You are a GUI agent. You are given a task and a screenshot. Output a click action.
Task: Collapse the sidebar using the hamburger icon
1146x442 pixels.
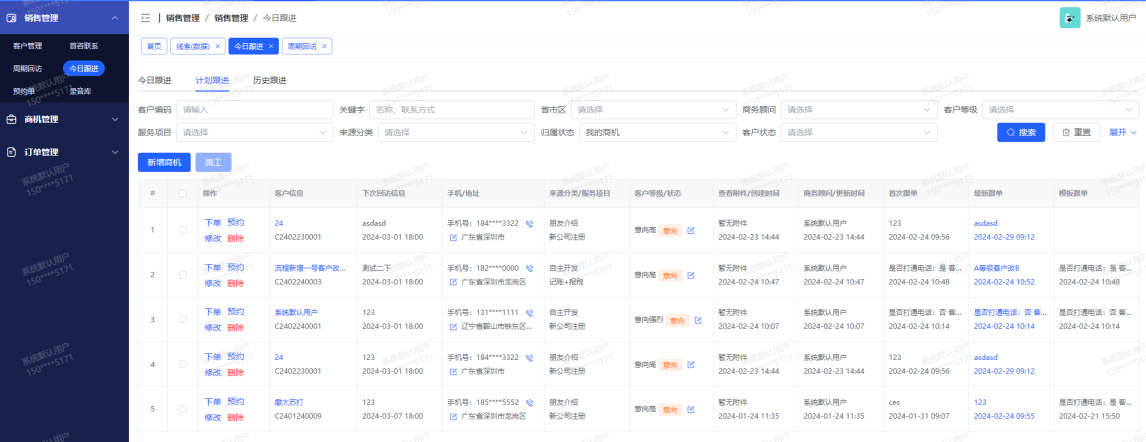point(145,18)
